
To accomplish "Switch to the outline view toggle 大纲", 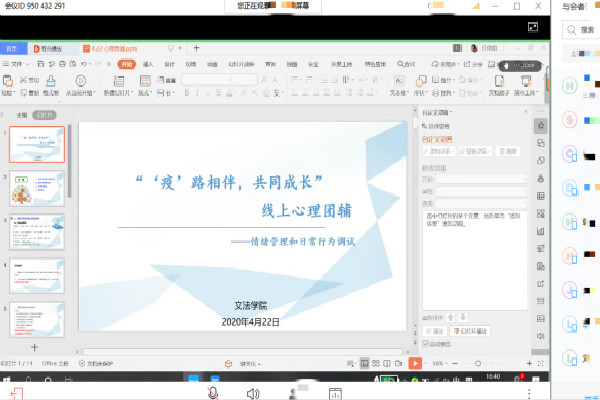I will (x=22, y=115).
